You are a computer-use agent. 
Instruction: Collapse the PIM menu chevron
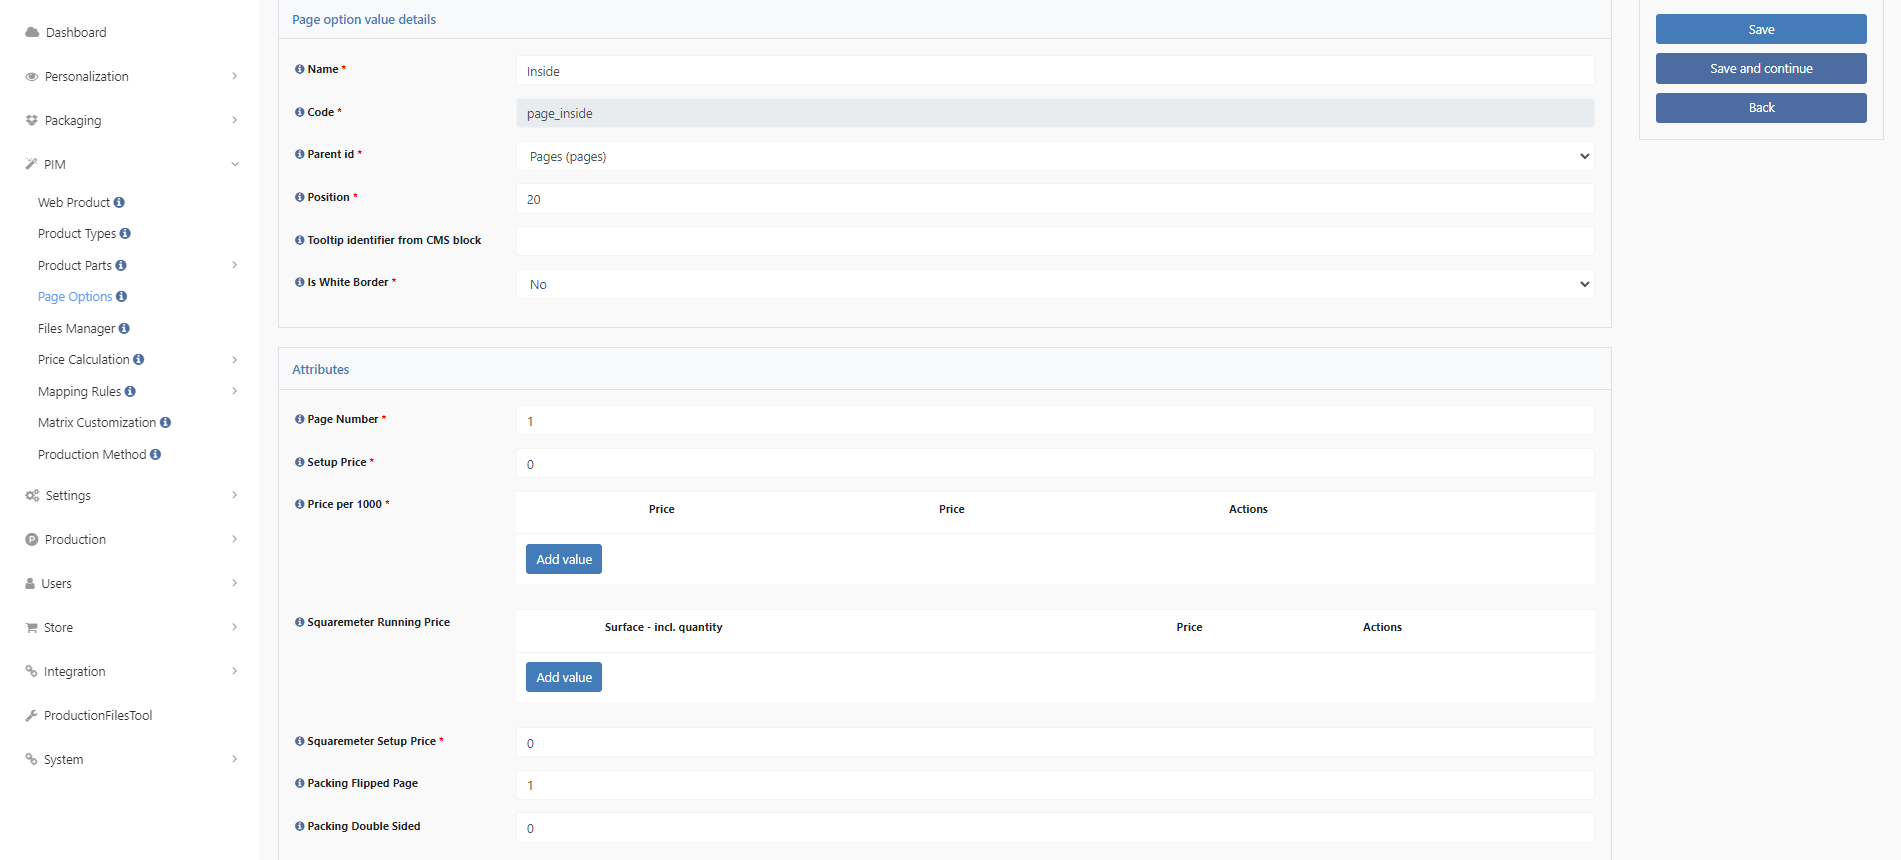[x=235, y=164]
